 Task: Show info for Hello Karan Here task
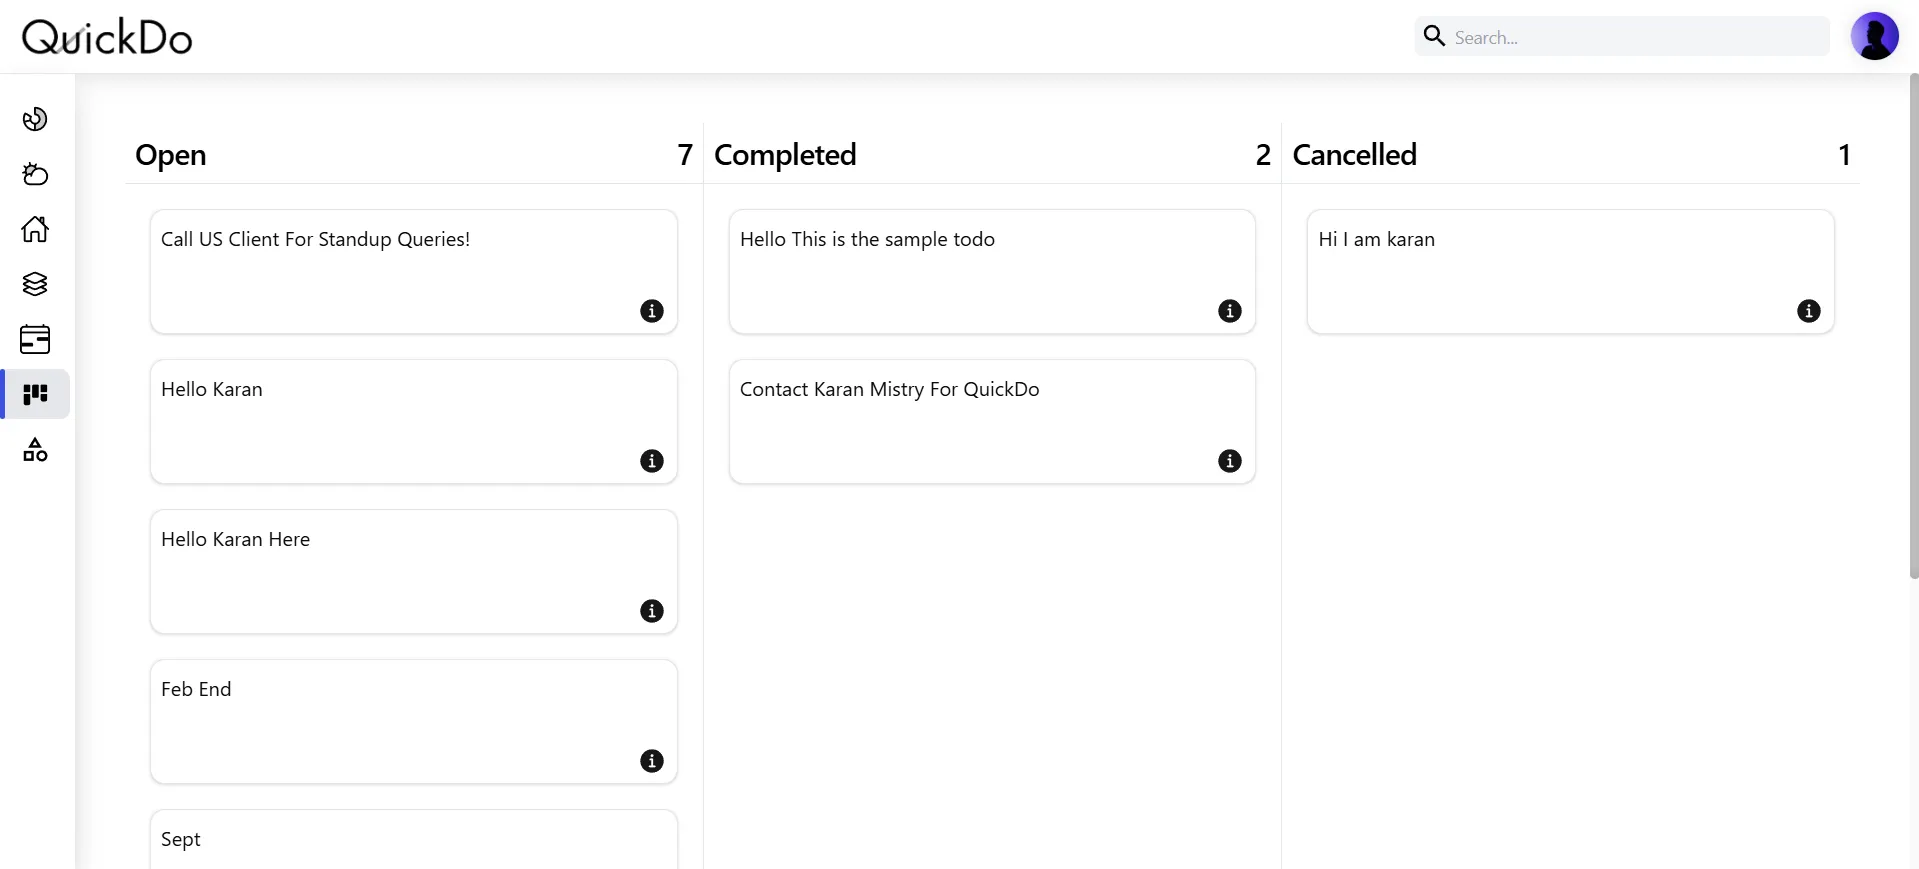click(652, 611)
